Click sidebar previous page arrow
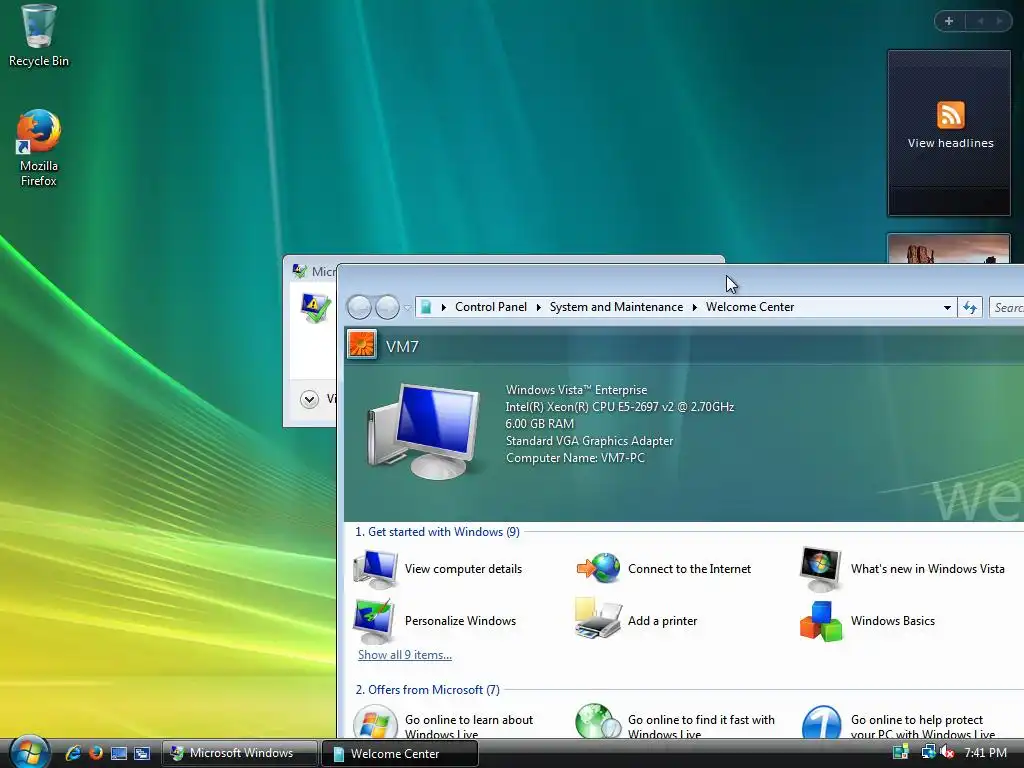The width and height of the screenshot is (1024, 768). point(980,21)
